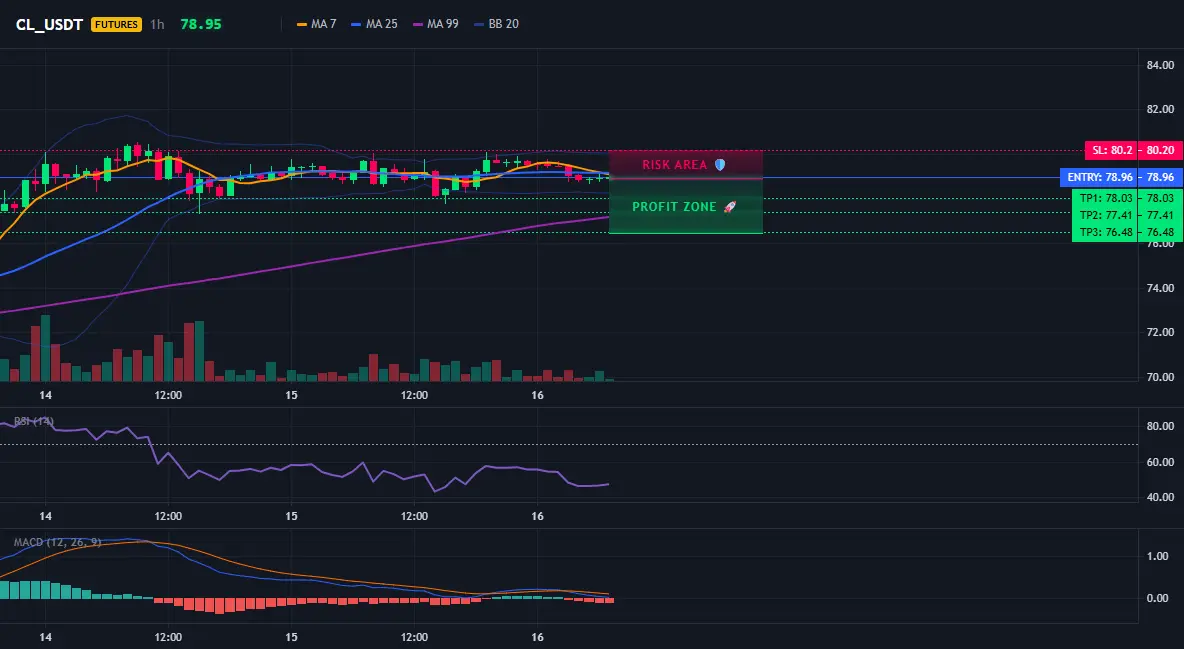This screenshot has height=649, width=1184.
Task: Toggle the MA 99 legend entry
Action: 436,24
